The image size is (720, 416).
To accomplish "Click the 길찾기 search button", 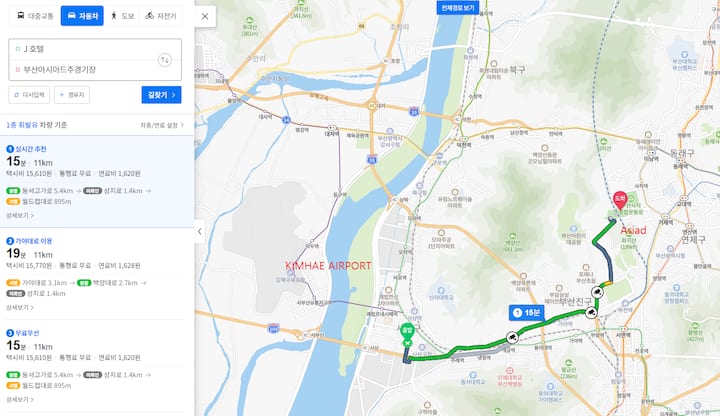I will pos(161,95).
